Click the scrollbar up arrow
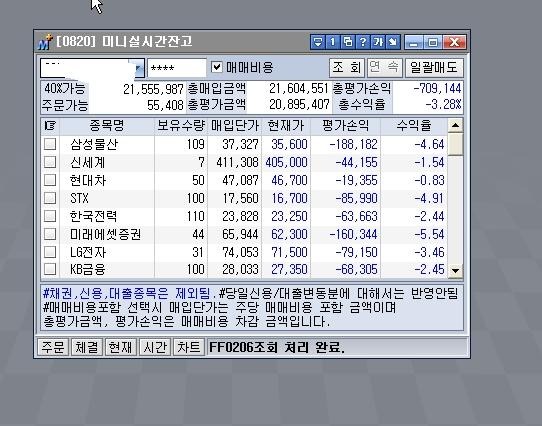The image size is (542, 426). point(455,125)
